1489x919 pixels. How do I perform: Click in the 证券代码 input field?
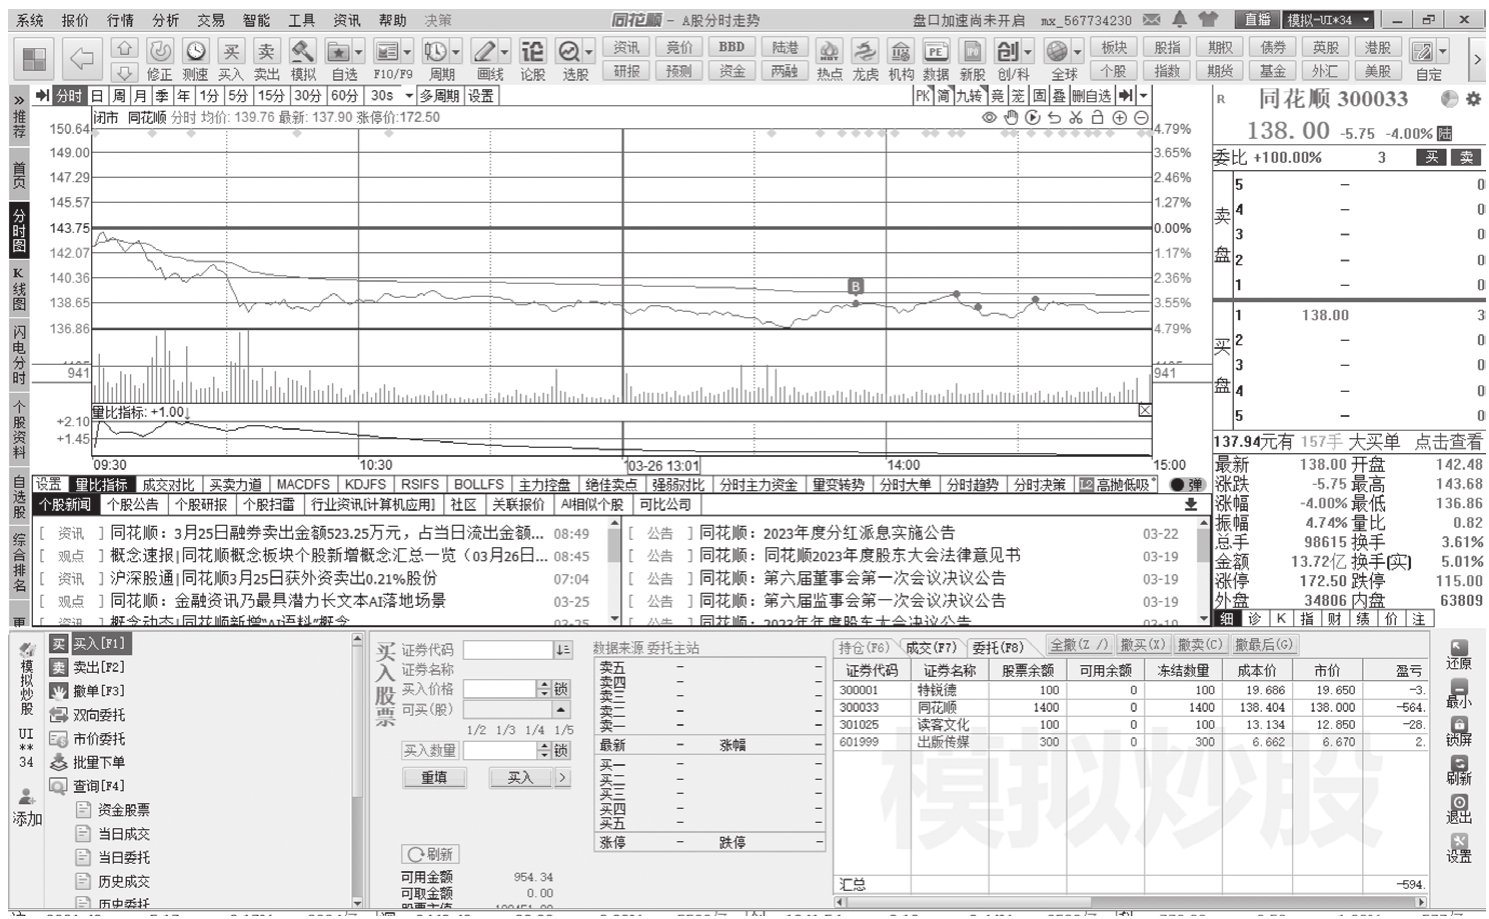tap(508, 650)
